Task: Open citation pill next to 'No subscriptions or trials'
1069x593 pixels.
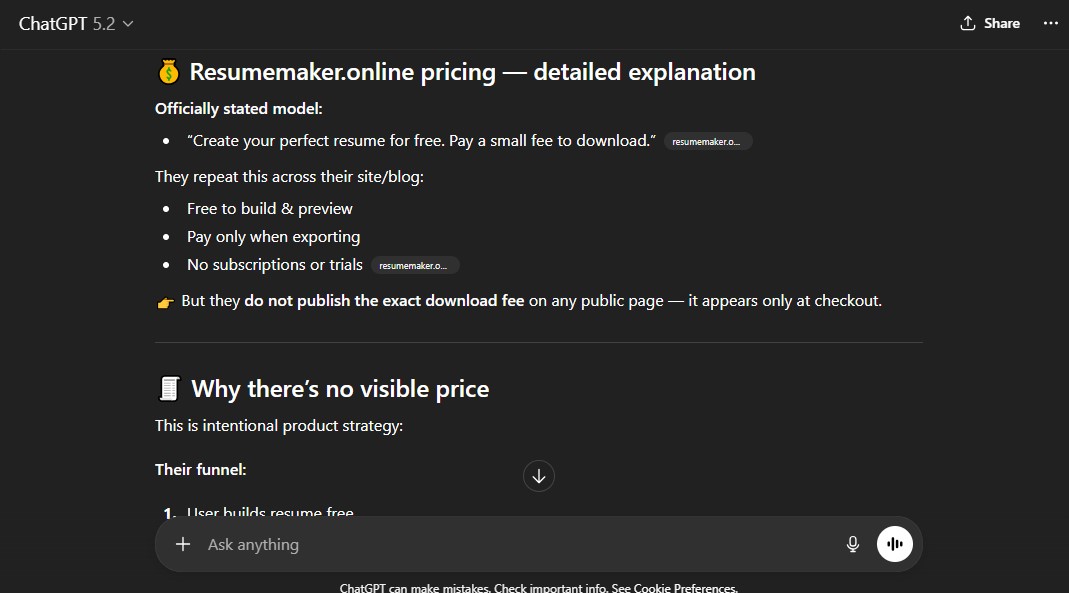Action: 415,265
